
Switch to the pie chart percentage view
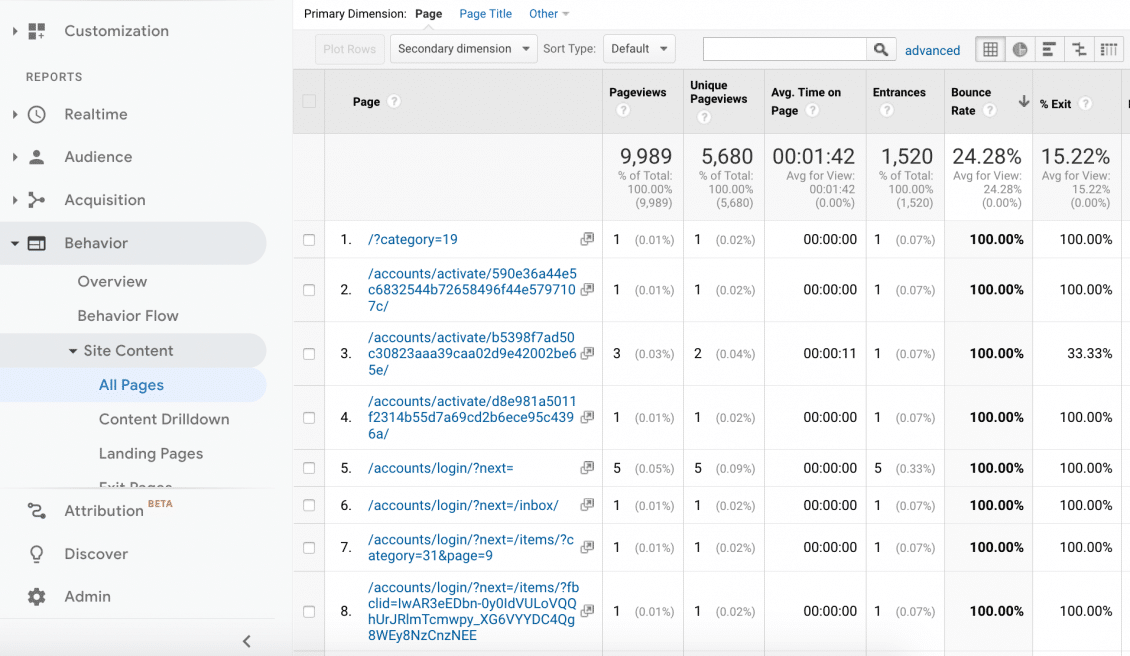1020,49
